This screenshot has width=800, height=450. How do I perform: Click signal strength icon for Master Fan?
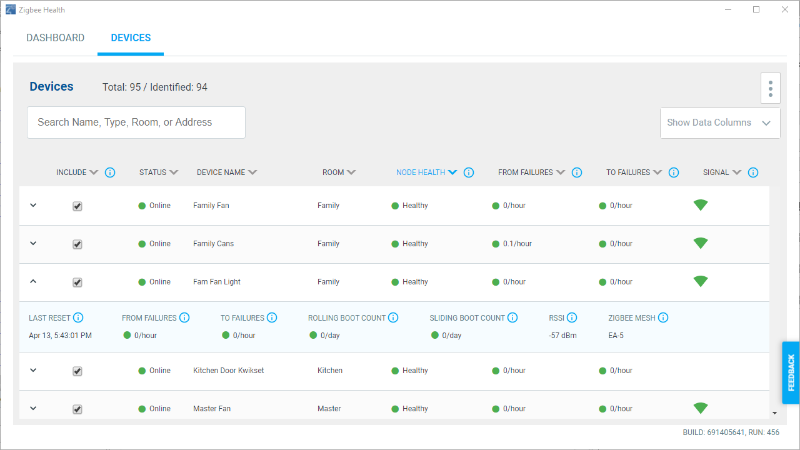tap(701, 408)
